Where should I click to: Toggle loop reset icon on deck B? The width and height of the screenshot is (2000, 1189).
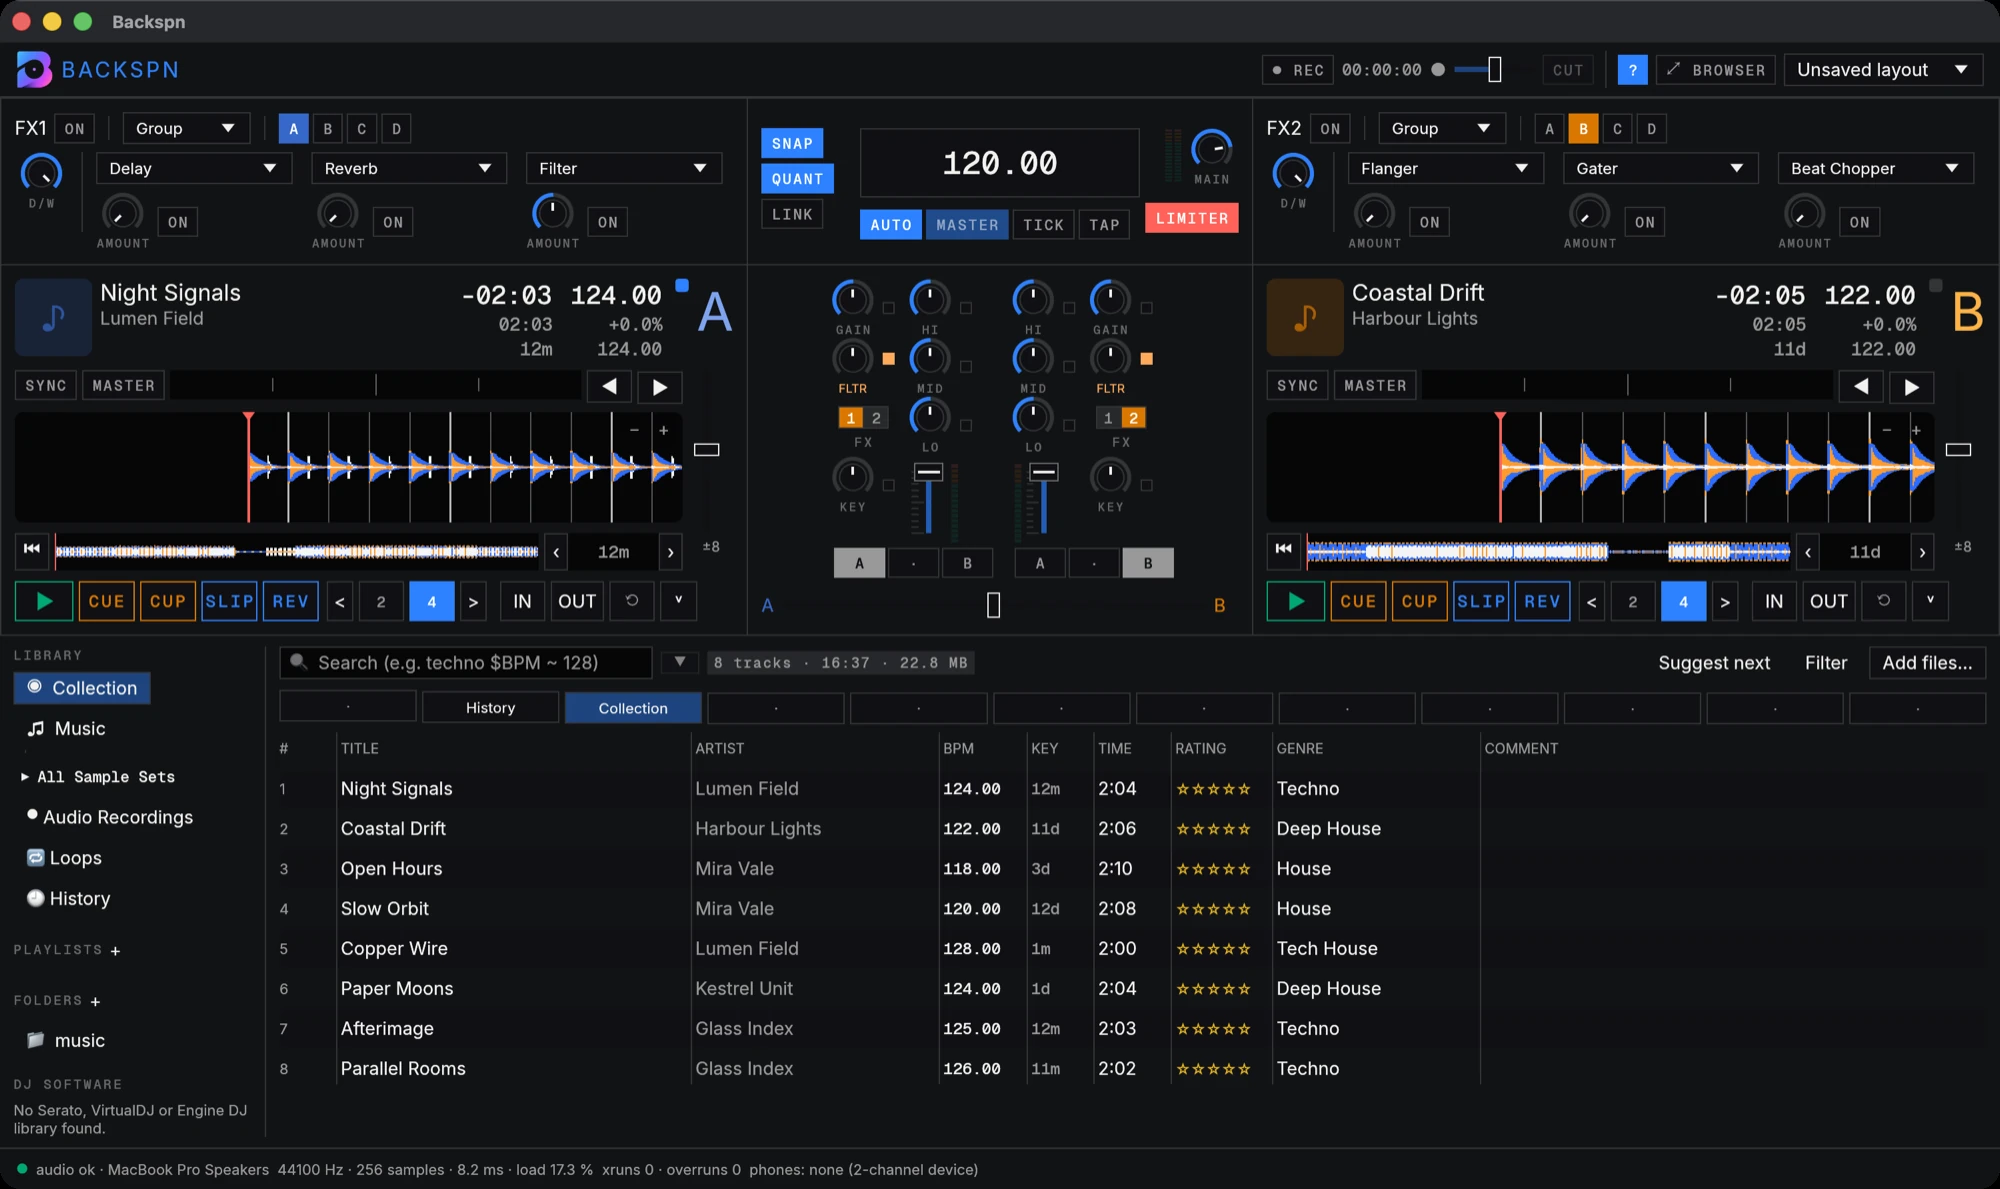(1884, 601)
